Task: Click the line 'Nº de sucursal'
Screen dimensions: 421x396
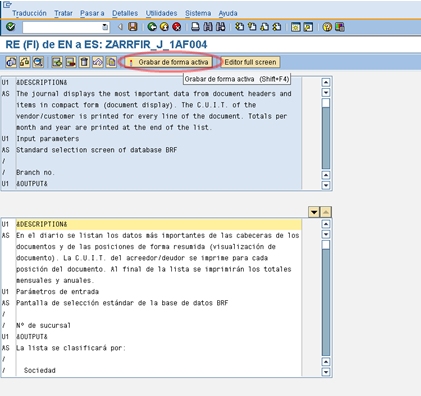Action: pos(43,325)
